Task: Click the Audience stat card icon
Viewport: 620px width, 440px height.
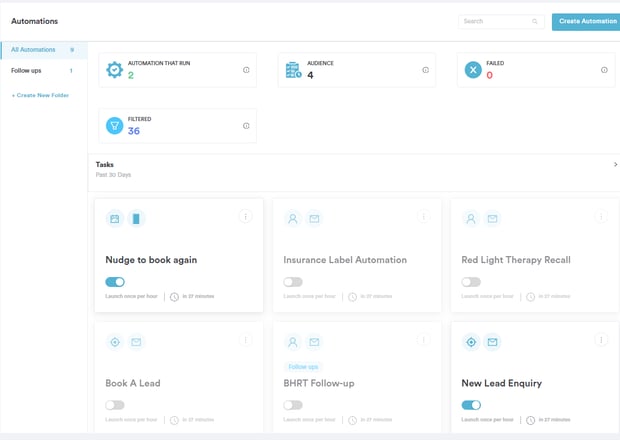Action: (293, 70)
